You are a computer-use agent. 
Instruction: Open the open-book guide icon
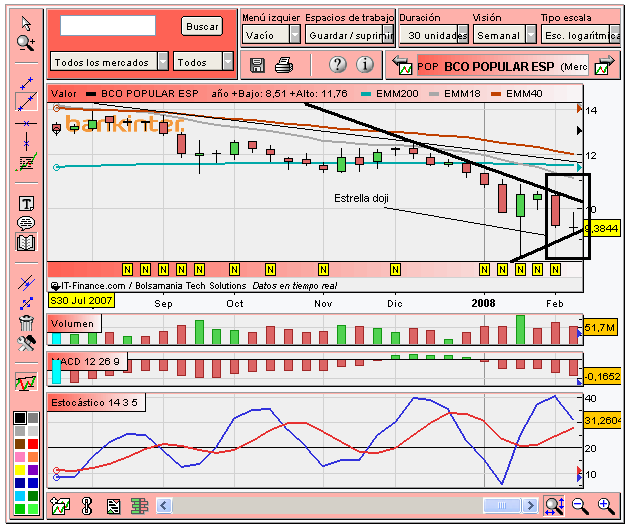(26, 242)
